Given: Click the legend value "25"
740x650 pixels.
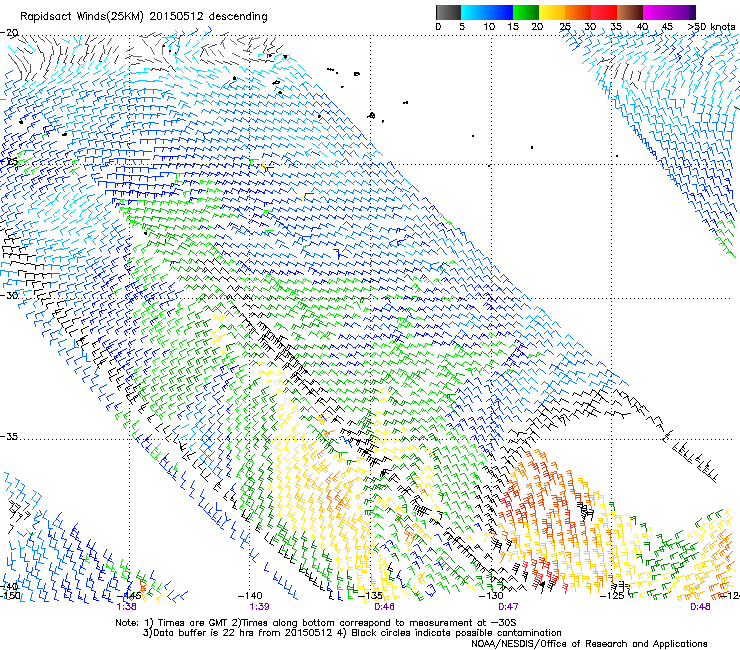Looking at the screenshot, I should pyautogui.click(x=565, y=26).
